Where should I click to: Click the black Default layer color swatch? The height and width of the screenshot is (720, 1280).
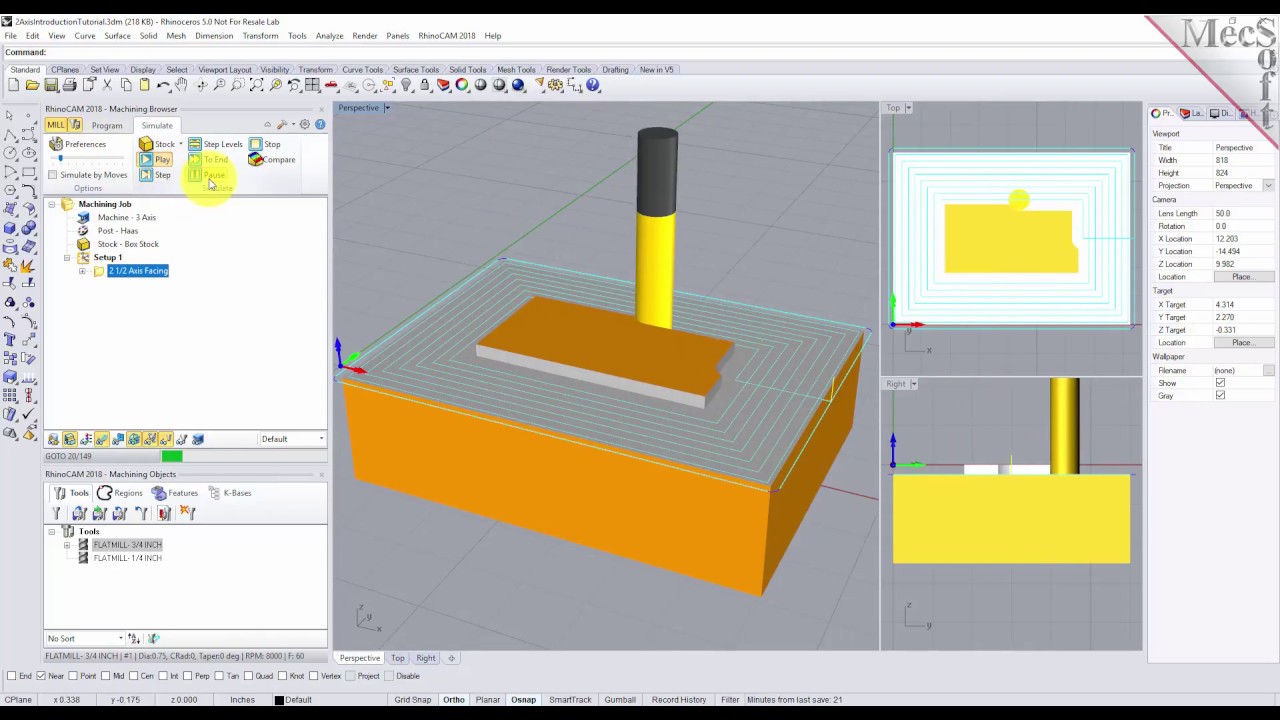(x=279, y=700)
